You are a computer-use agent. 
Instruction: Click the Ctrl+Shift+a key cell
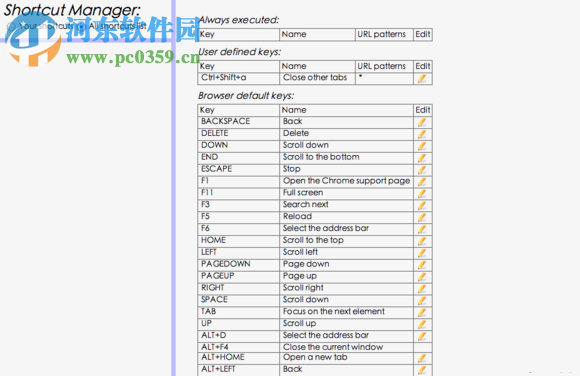pyautogui.click(x=239, y=78)
